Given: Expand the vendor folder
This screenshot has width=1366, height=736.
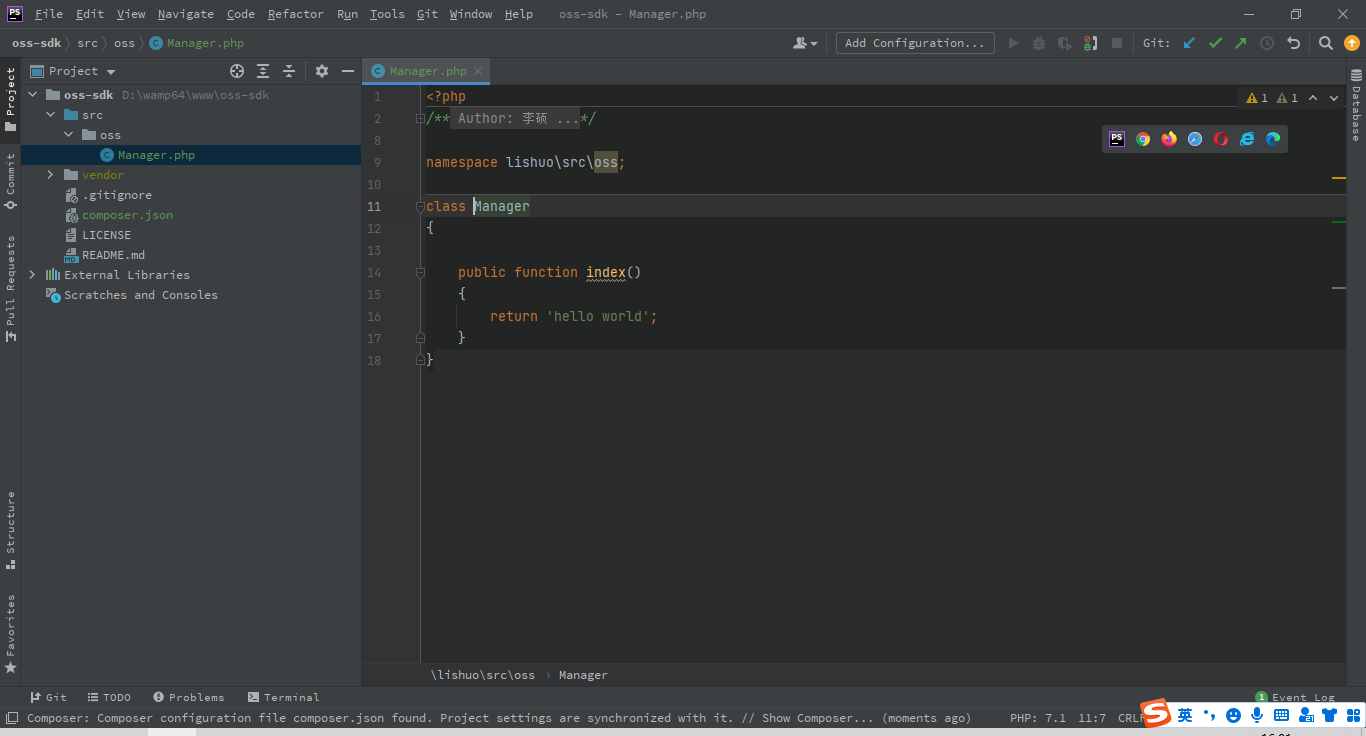Looking at the screenshot, I should click(x=51, y=175).
